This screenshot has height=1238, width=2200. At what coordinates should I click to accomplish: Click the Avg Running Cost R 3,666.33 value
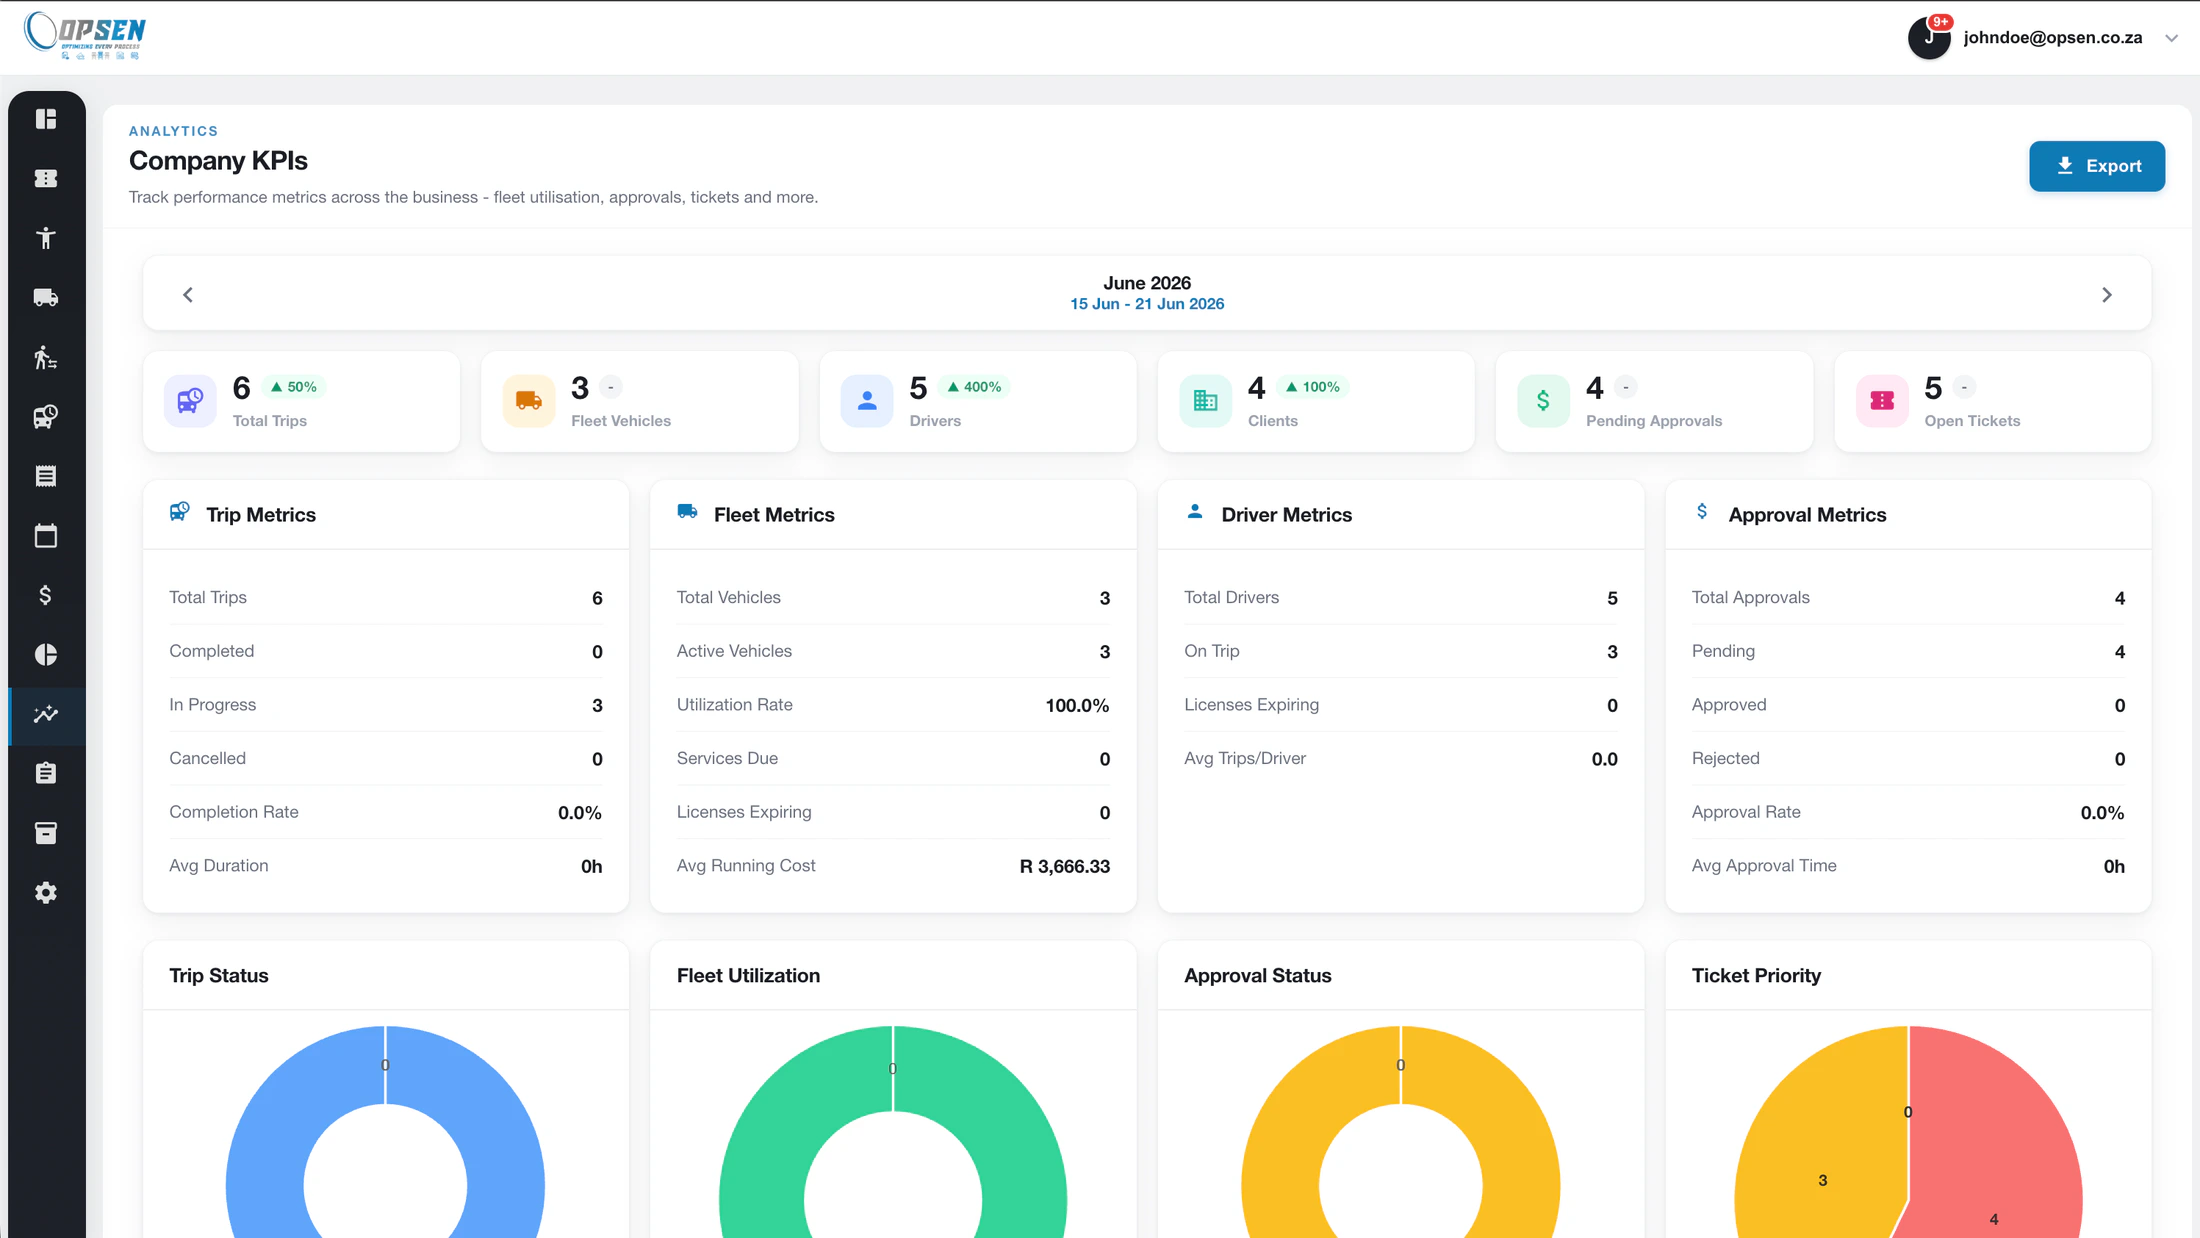pos(1064,866)
